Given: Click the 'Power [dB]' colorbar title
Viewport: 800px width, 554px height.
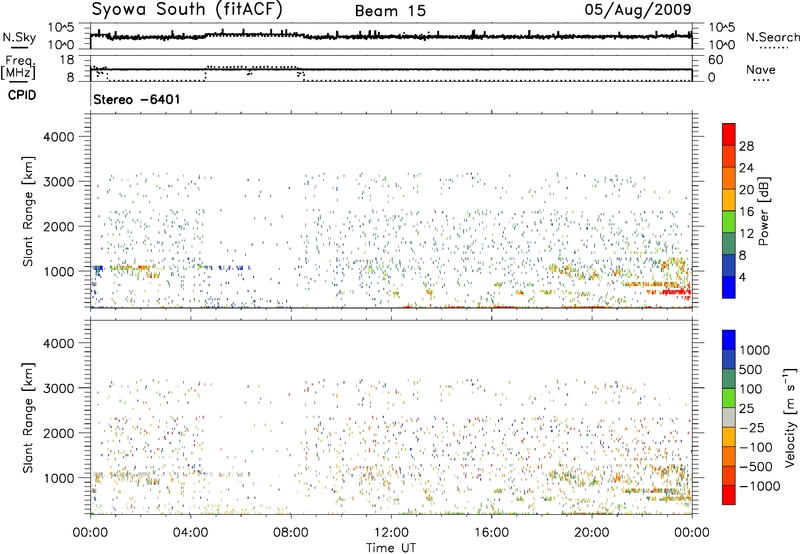Looking at the screenshot, I should pos(763,211).
